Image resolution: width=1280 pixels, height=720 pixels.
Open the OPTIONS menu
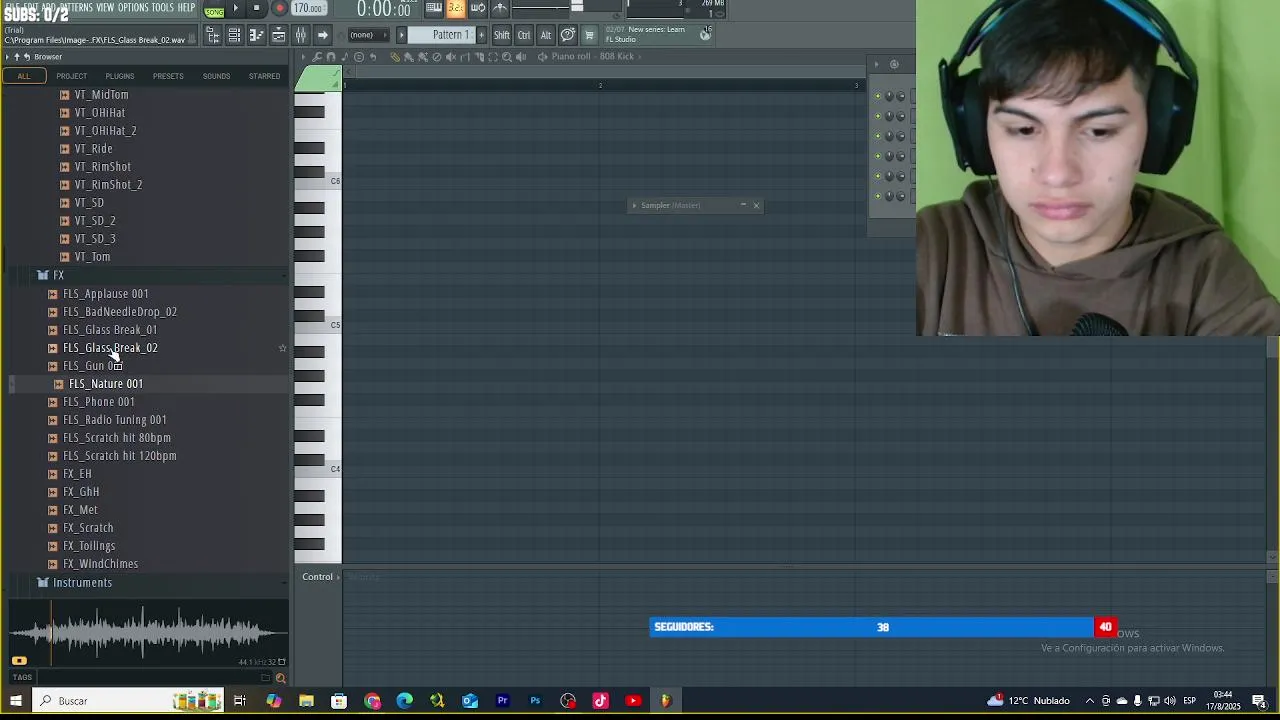coord(133,7)
